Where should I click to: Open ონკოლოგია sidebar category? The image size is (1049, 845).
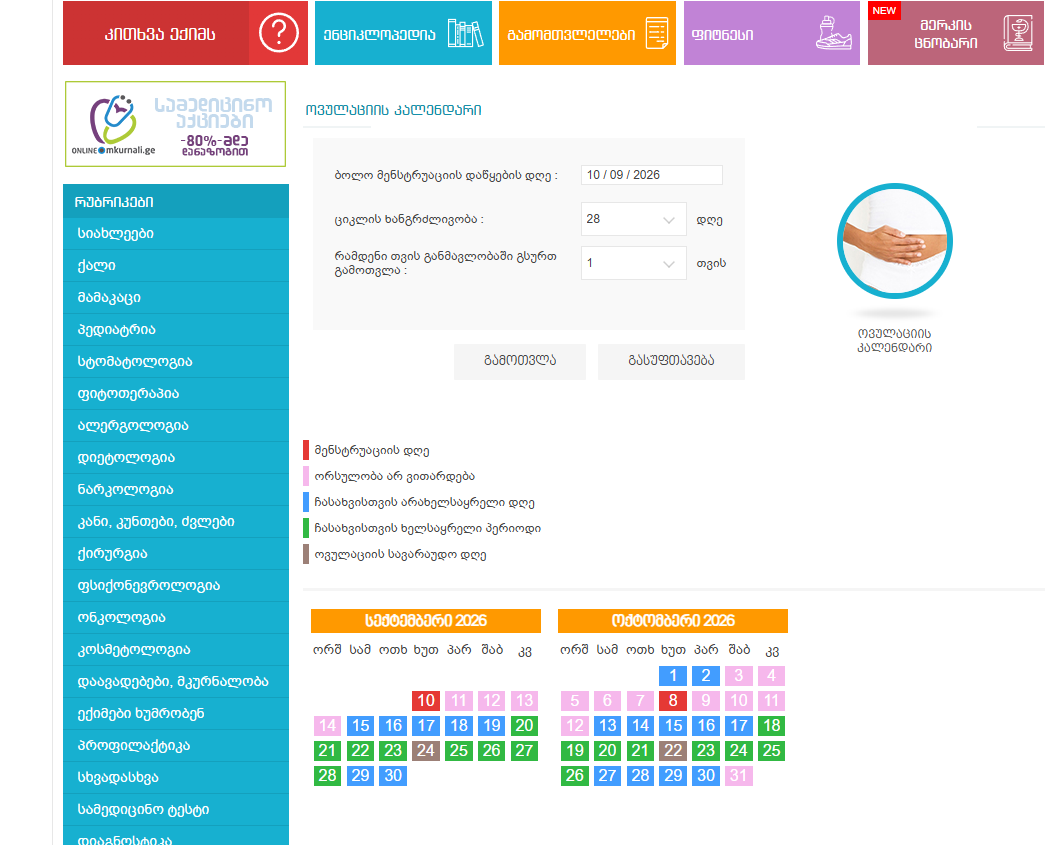coord(176,618)
